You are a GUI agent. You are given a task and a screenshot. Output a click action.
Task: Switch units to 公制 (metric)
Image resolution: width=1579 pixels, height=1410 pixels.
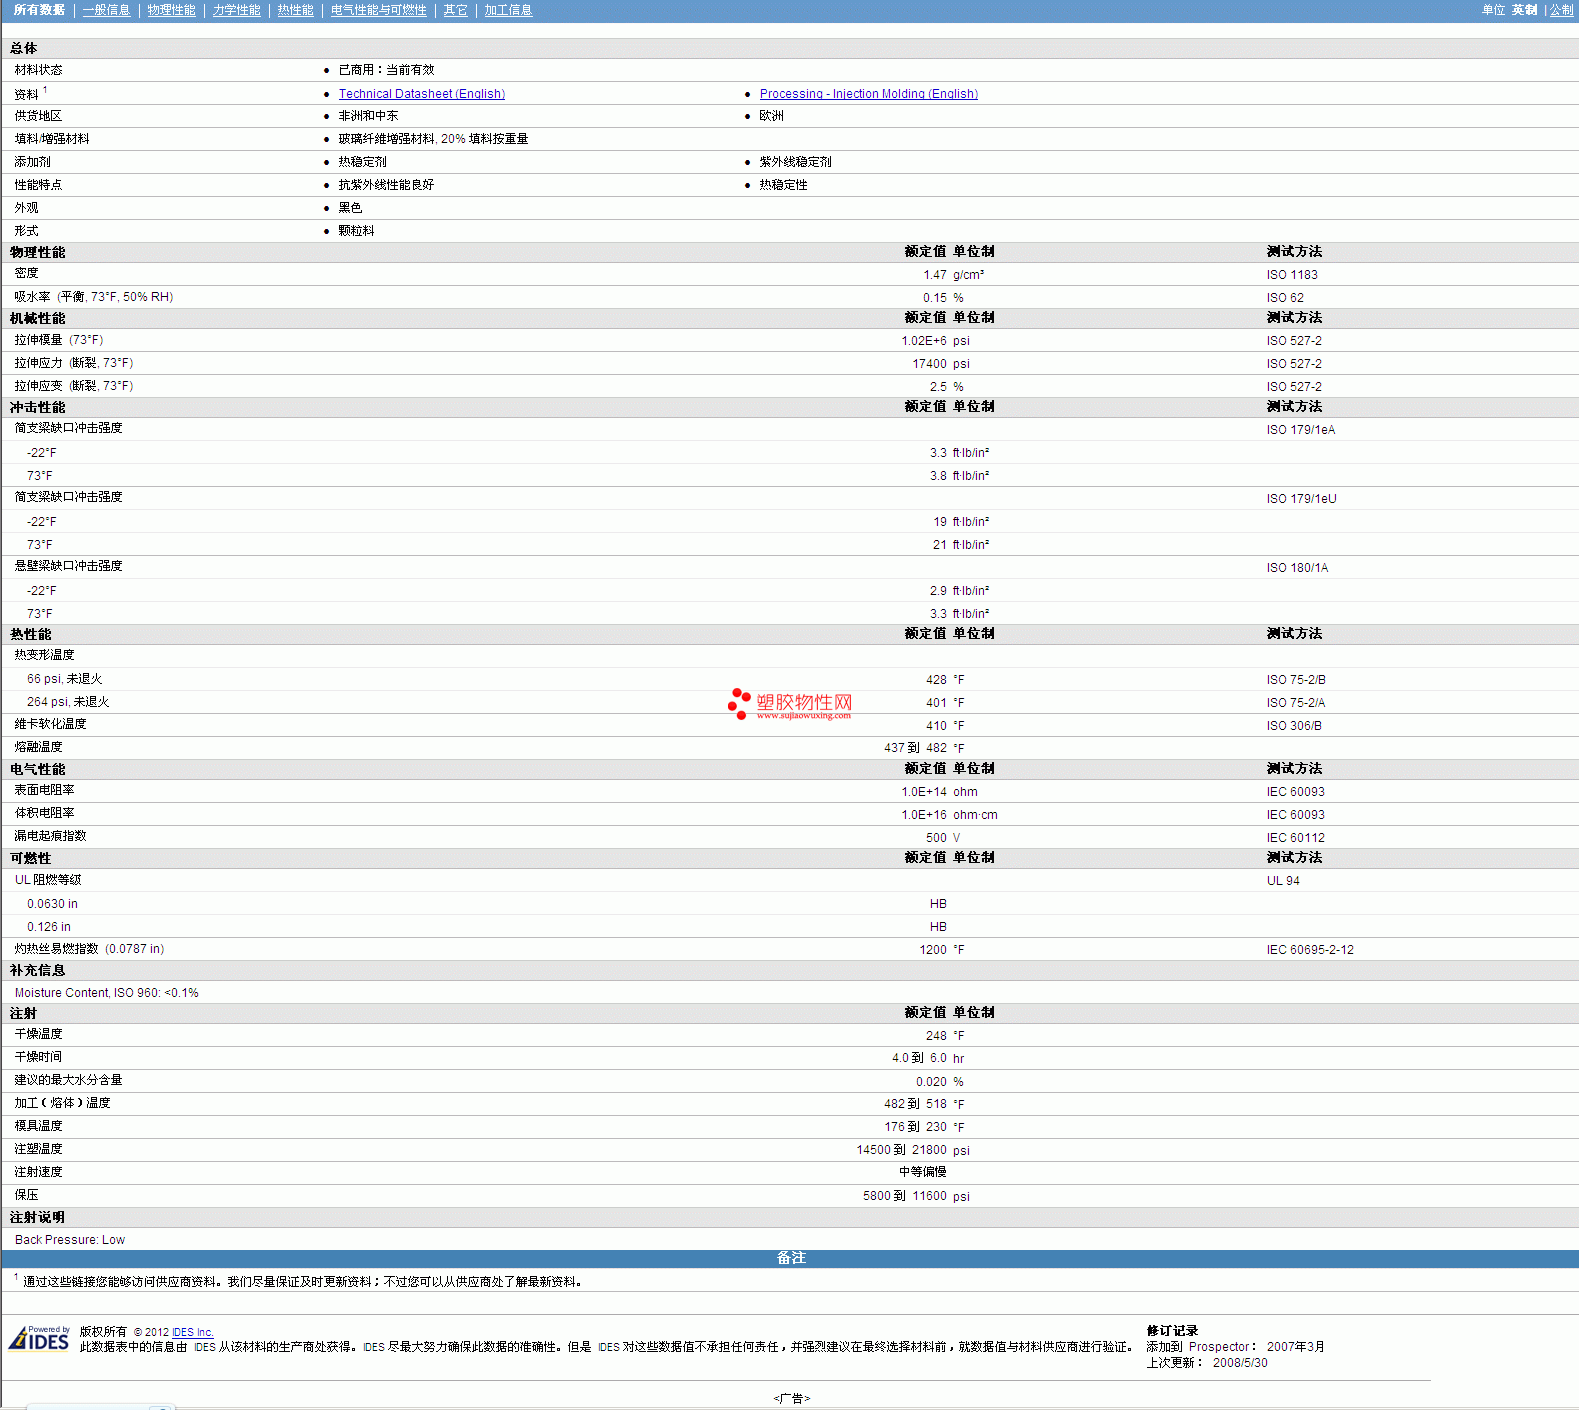[x=1561, y=10]
